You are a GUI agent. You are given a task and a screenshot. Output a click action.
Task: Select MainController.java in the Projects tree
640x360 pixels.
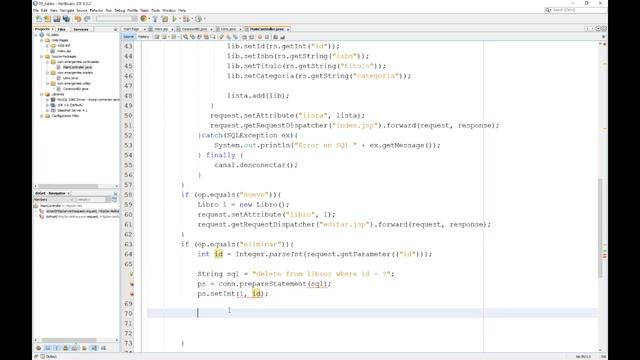pyautogui.click(x=77, y=67)
